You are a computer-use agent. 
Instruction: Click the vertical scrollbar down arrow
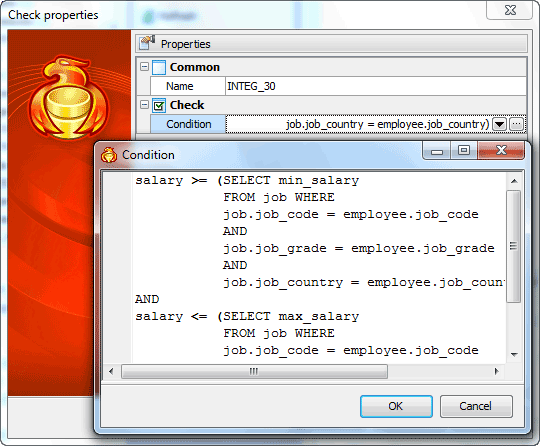click(x=515, y=354)
